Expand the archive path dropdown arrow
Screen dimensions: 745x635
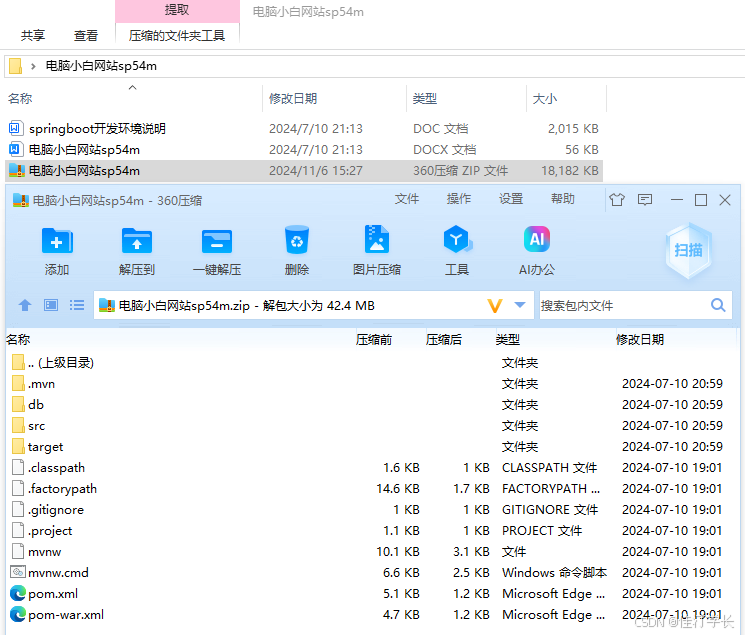point(520,305)
